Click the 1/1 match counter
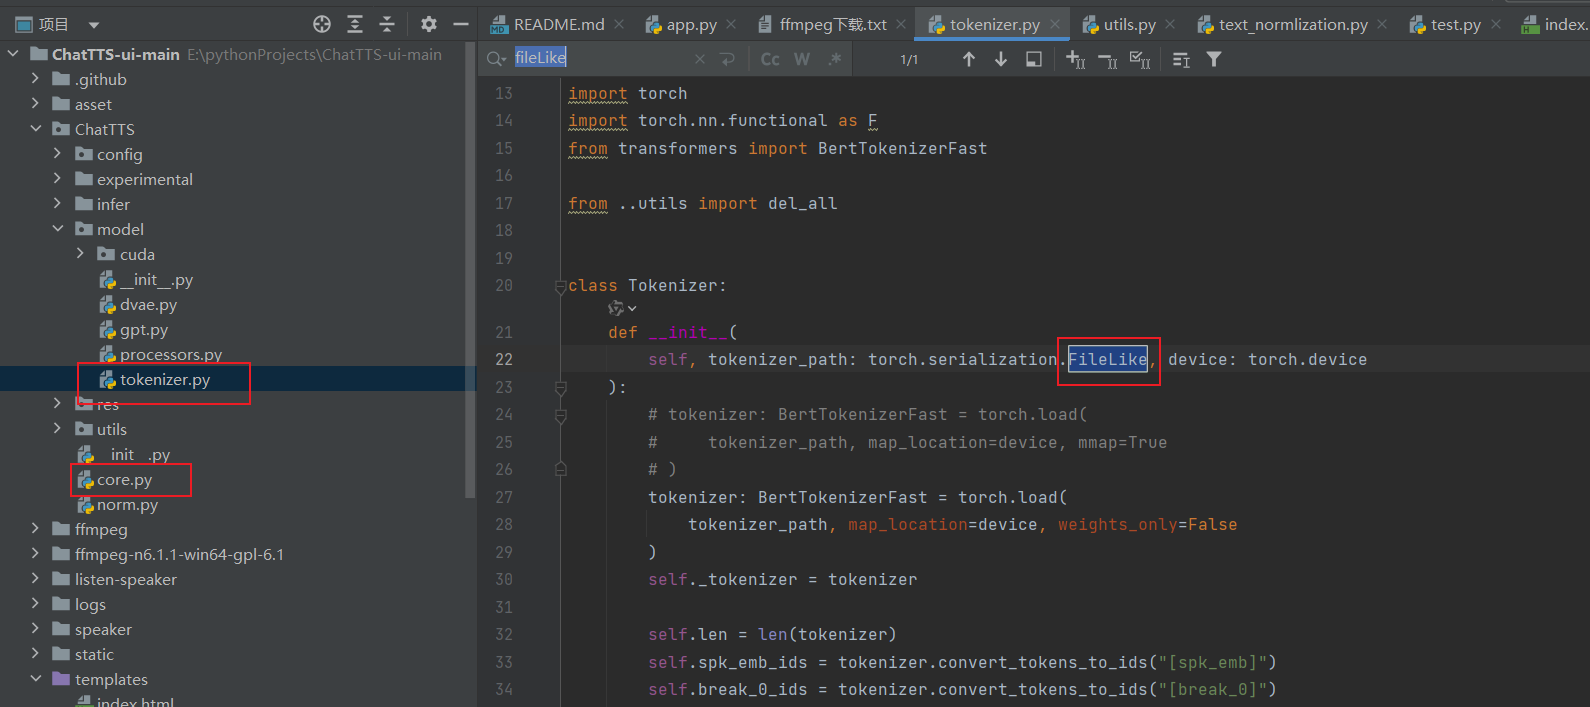 [909, 60]
